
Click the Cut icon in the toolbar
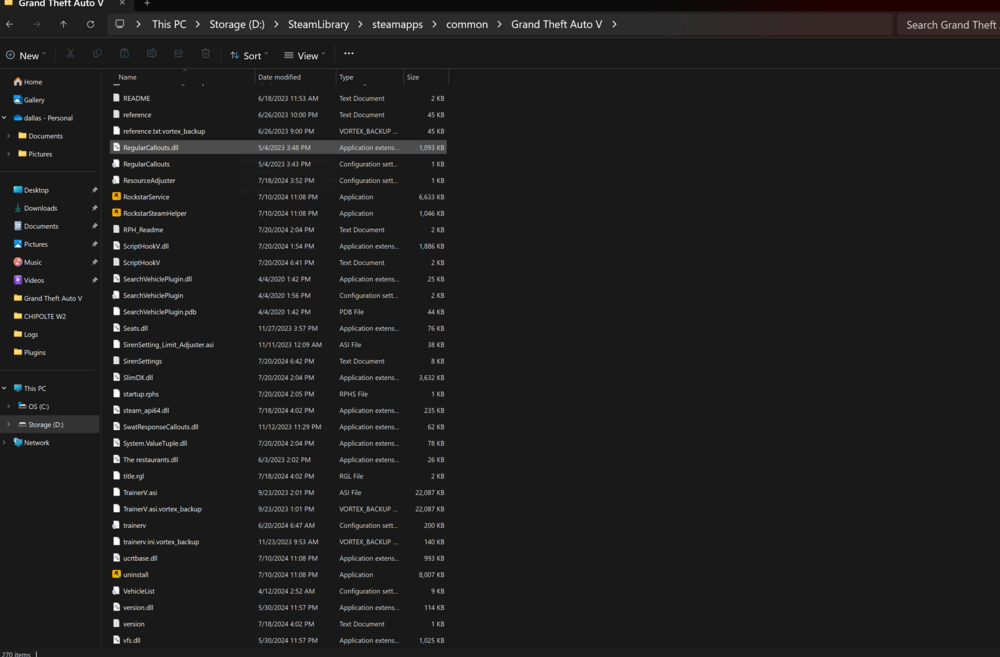[x=69, y=55]
